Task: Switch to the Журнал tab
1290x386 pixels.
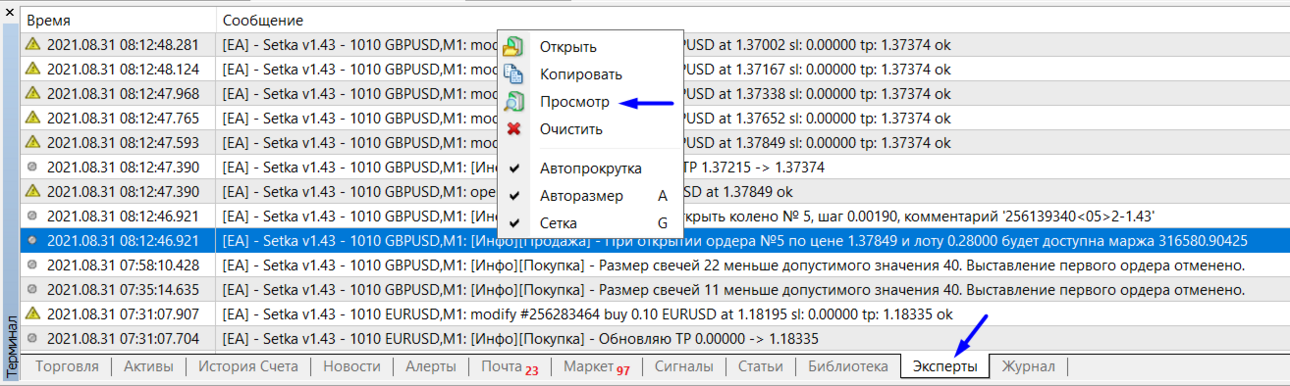Action: [x=1029, y=366]
